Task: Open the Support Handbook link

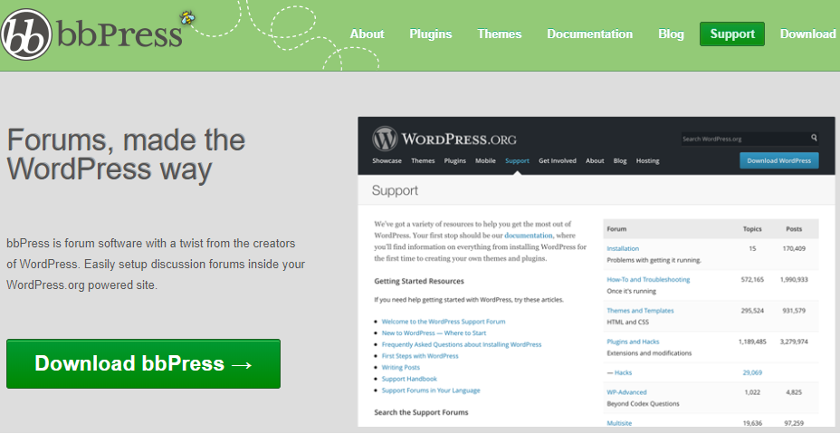Action: (409, 379)
